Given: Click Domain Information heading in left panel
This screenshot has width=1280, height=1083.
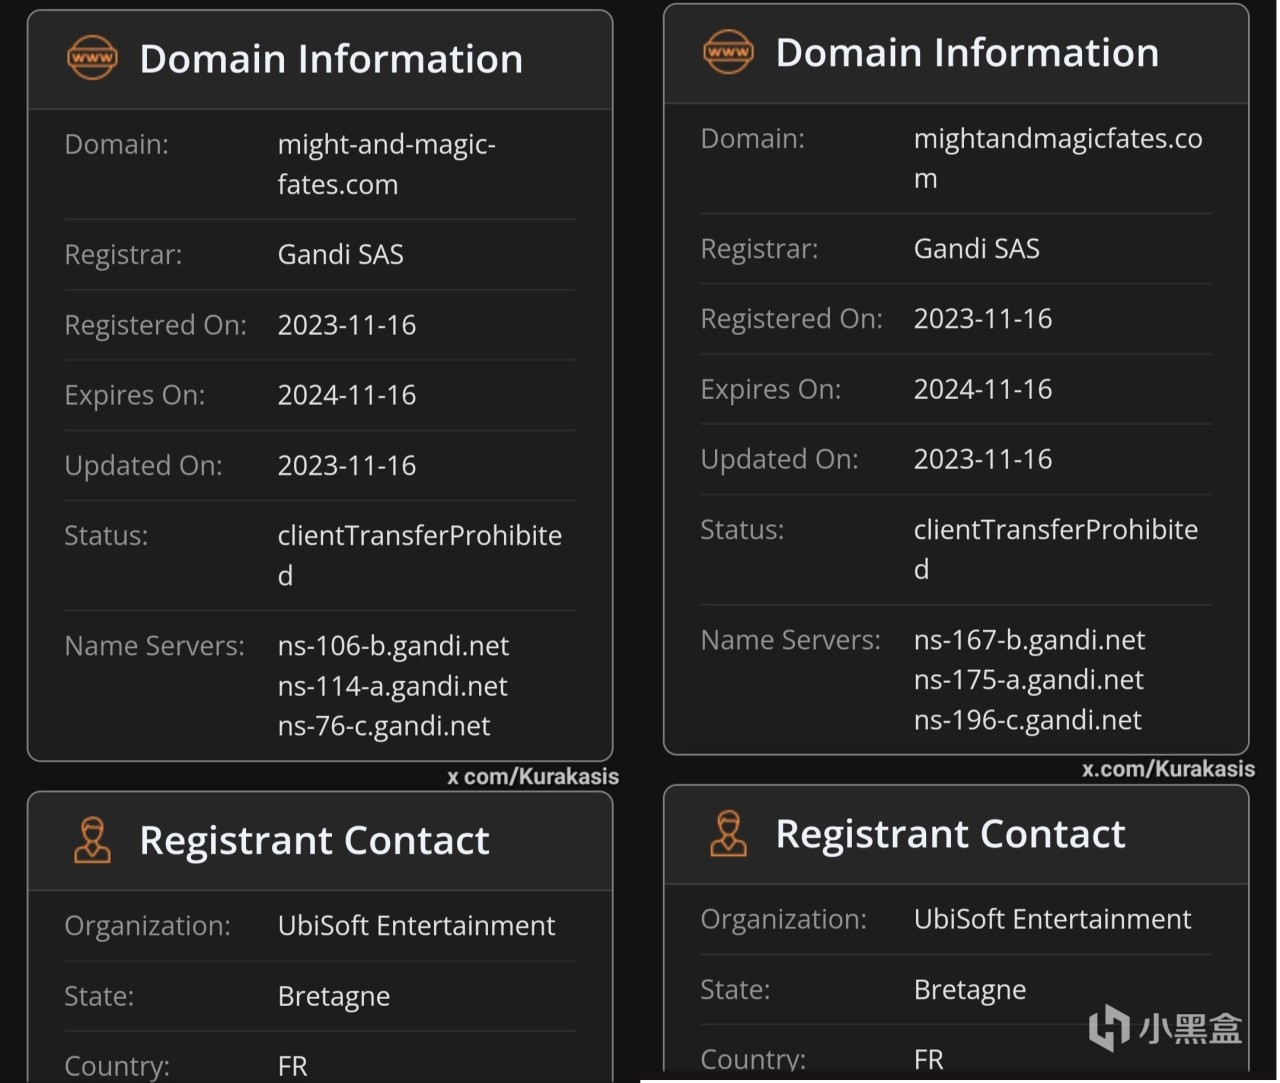Looking at the screenshot, I should tap(331, 59).
